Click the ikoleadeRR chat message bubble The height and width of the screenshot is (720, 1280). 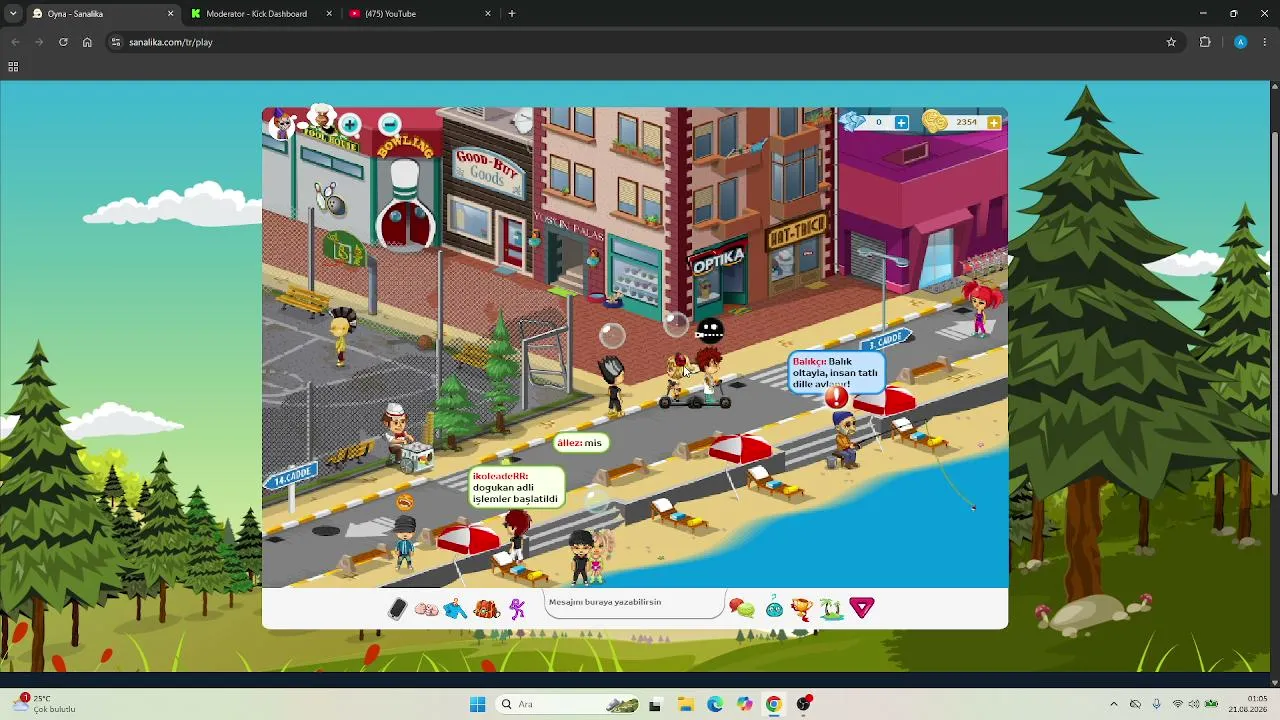click(516, 488)
